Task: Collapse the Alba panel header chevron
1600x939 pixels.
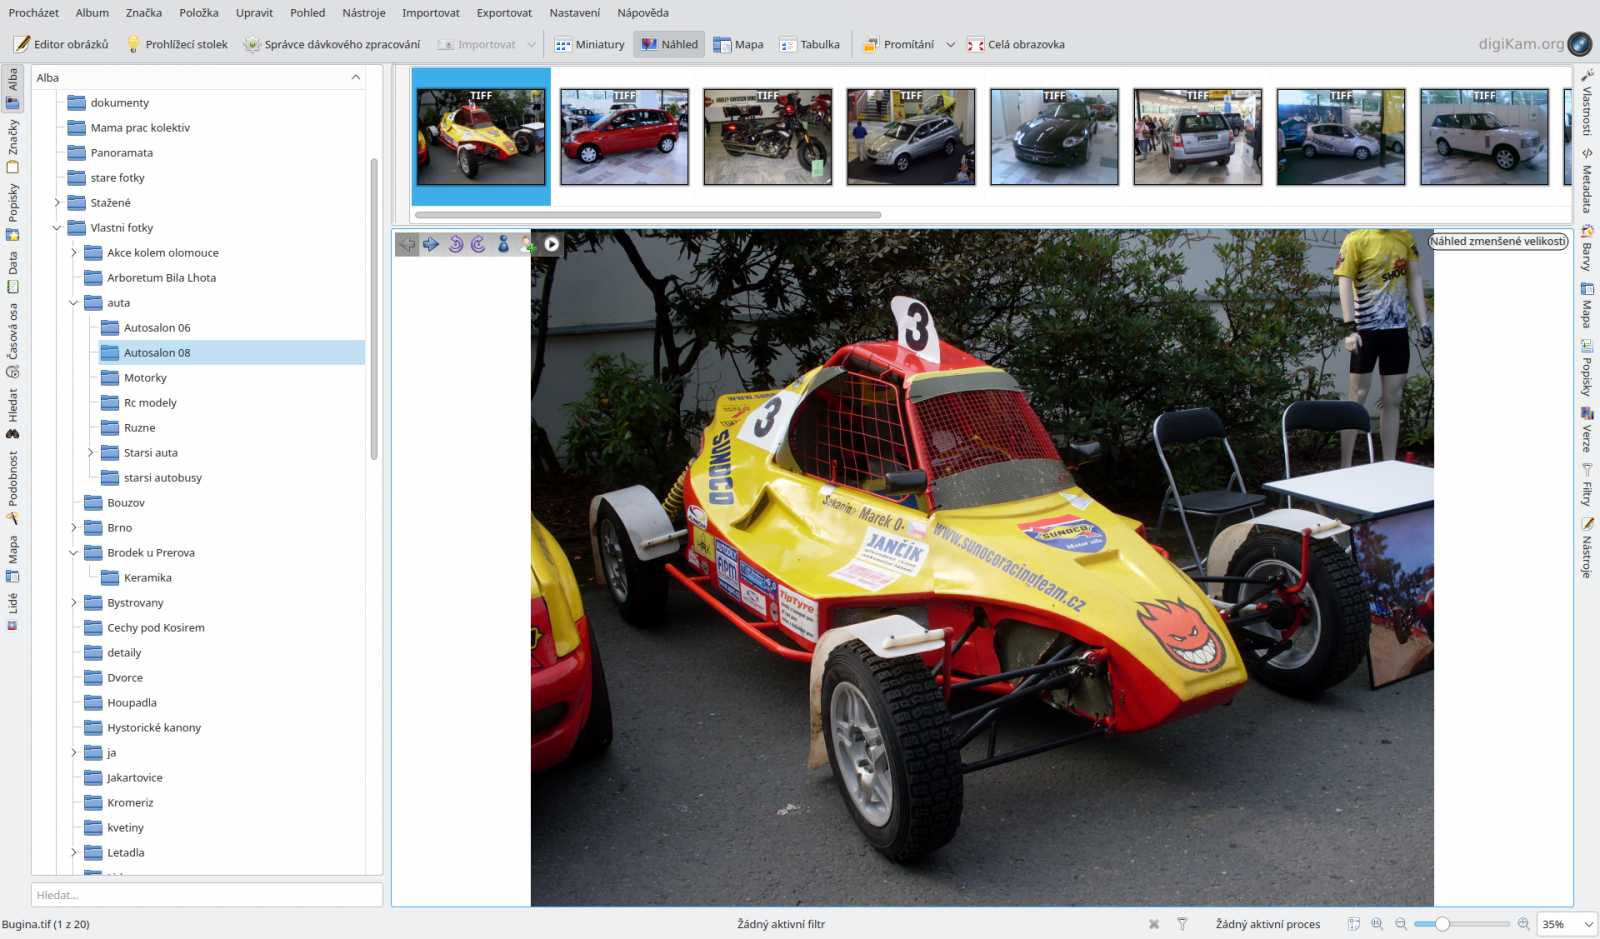Action: click(x=355, y=77)
